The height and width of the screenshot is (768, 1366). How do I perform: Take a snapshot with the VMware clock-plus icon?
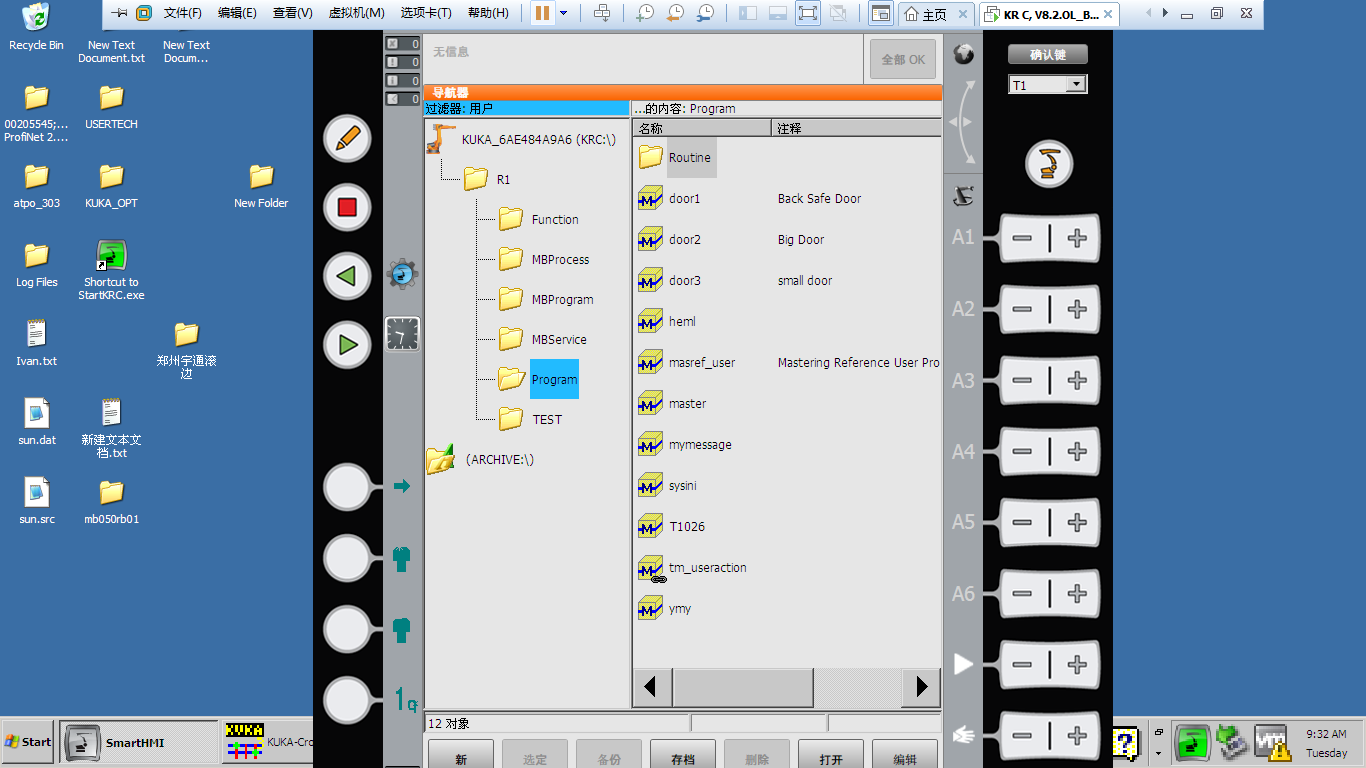(645, 13)
